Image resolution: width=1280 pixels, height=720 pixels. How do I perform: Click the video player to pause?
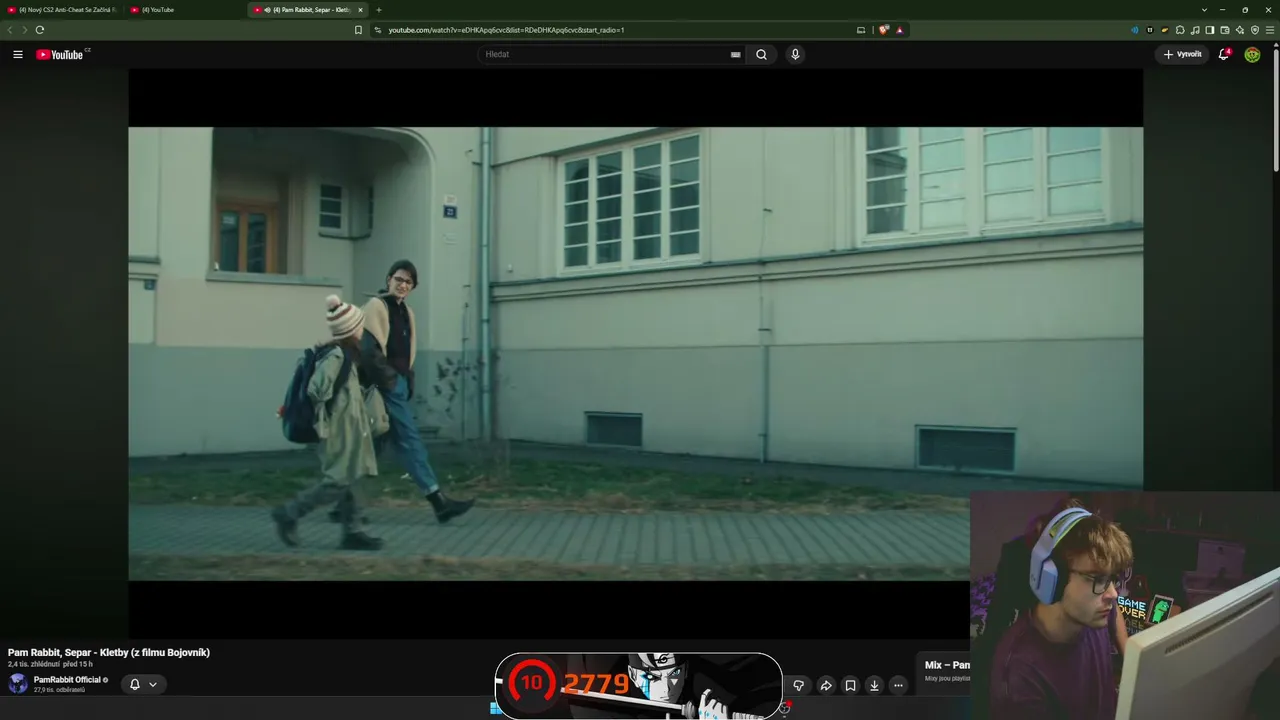635,353
